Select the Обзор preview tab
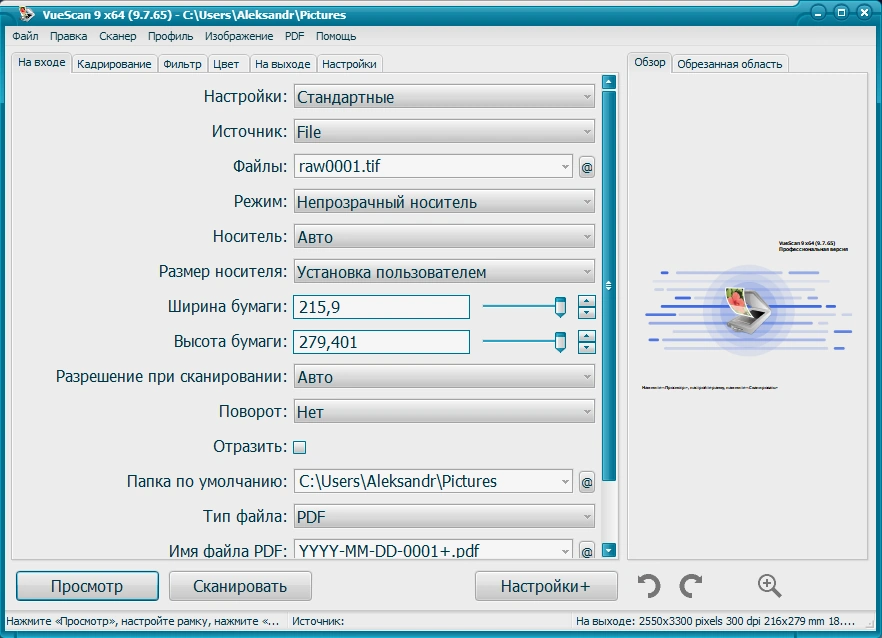Viewport: 882px width, 638px height. [650, 62]
